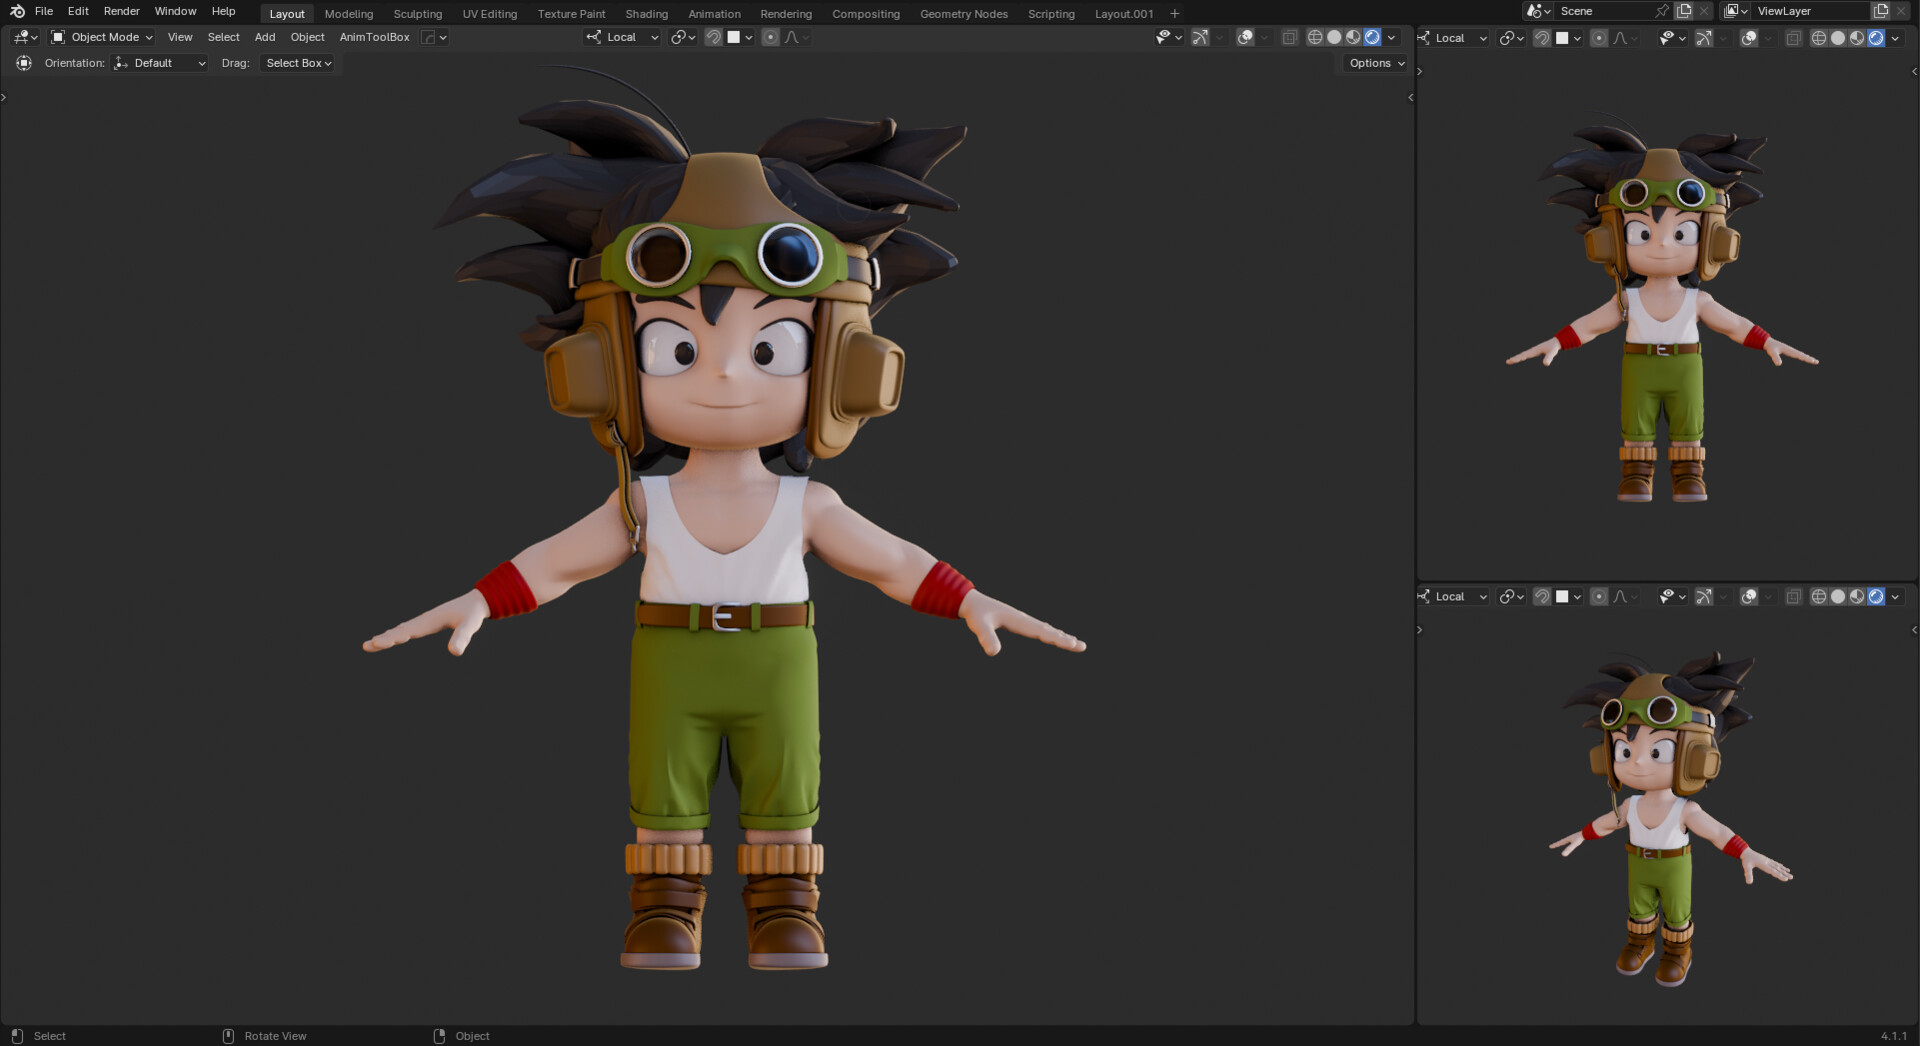Toggle viewport overlays in the bottom-right viewport
Viewport: 1920px width, 1046px height.
coord(1751,596)
